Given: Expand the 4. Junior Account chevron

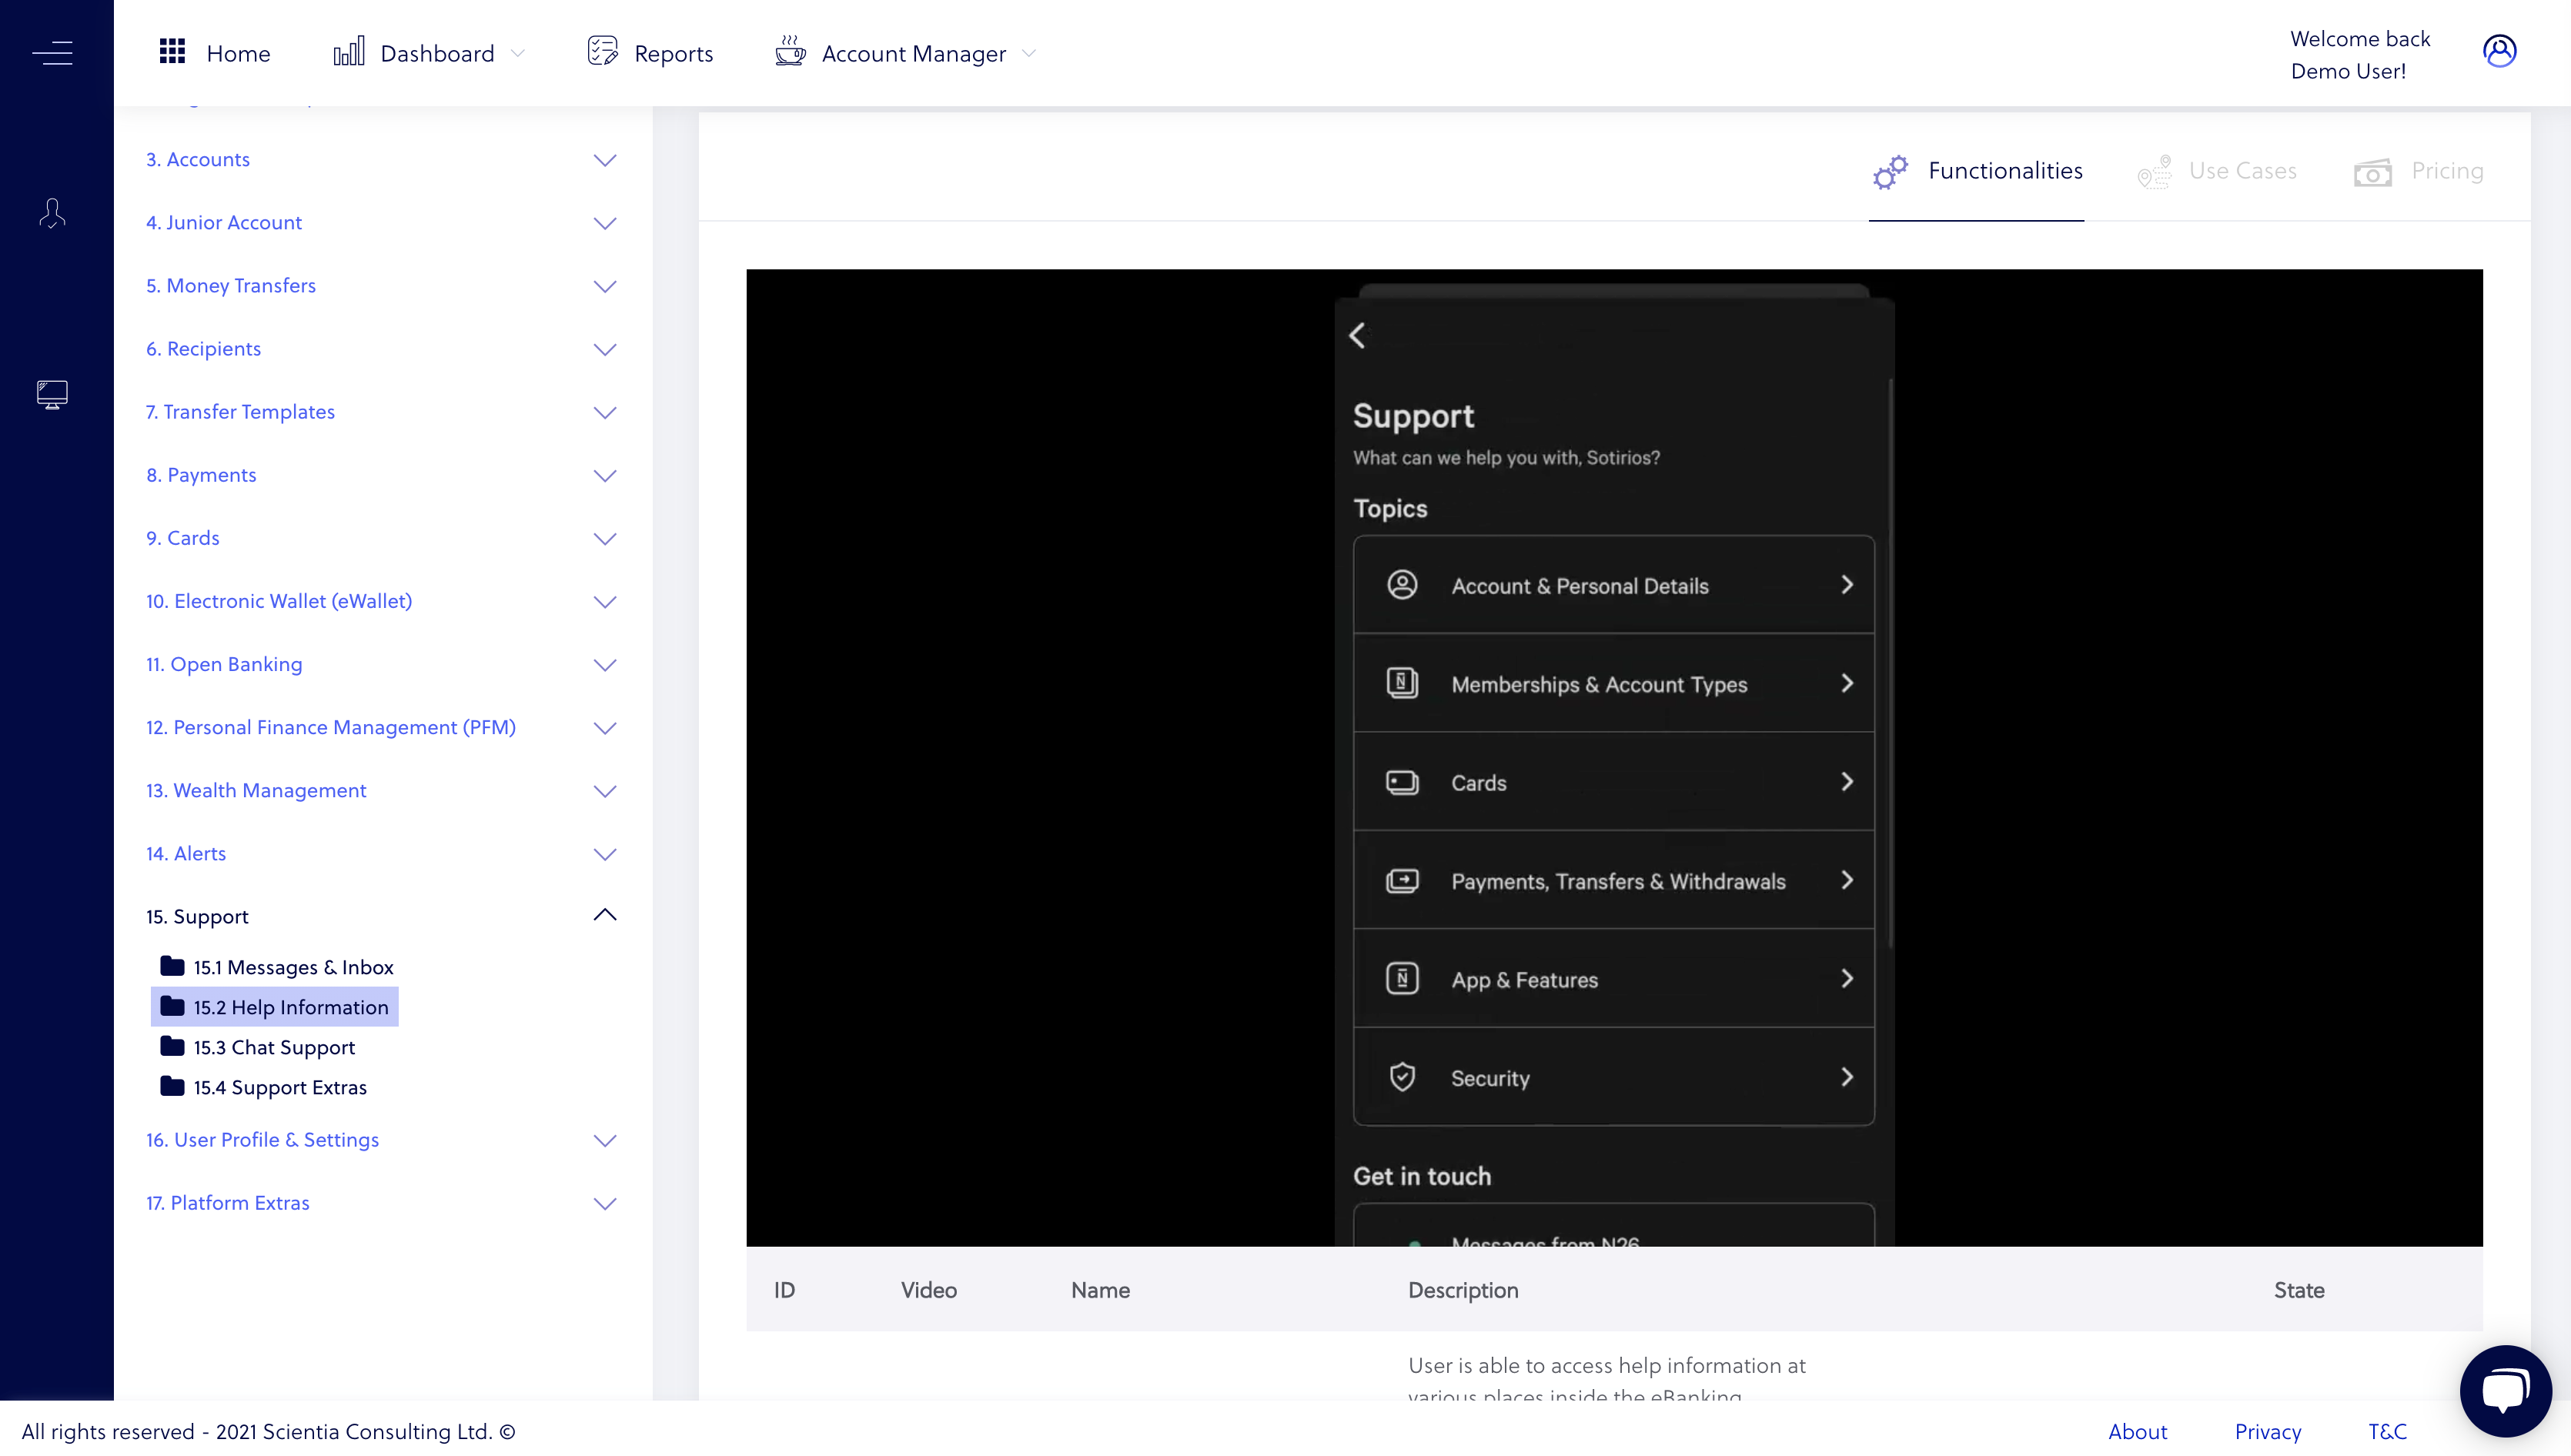Looking at the screenshot, I should click(604, 223).
